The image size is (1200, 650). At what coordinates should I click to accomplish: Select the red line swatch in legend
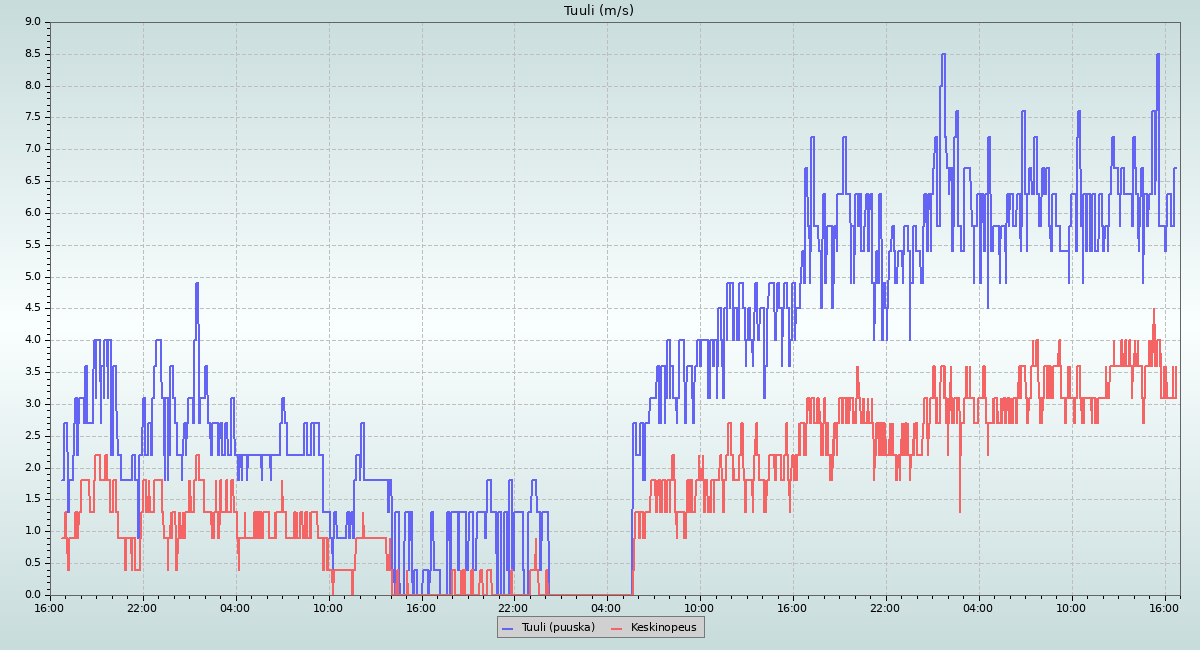tap(617, 628)
